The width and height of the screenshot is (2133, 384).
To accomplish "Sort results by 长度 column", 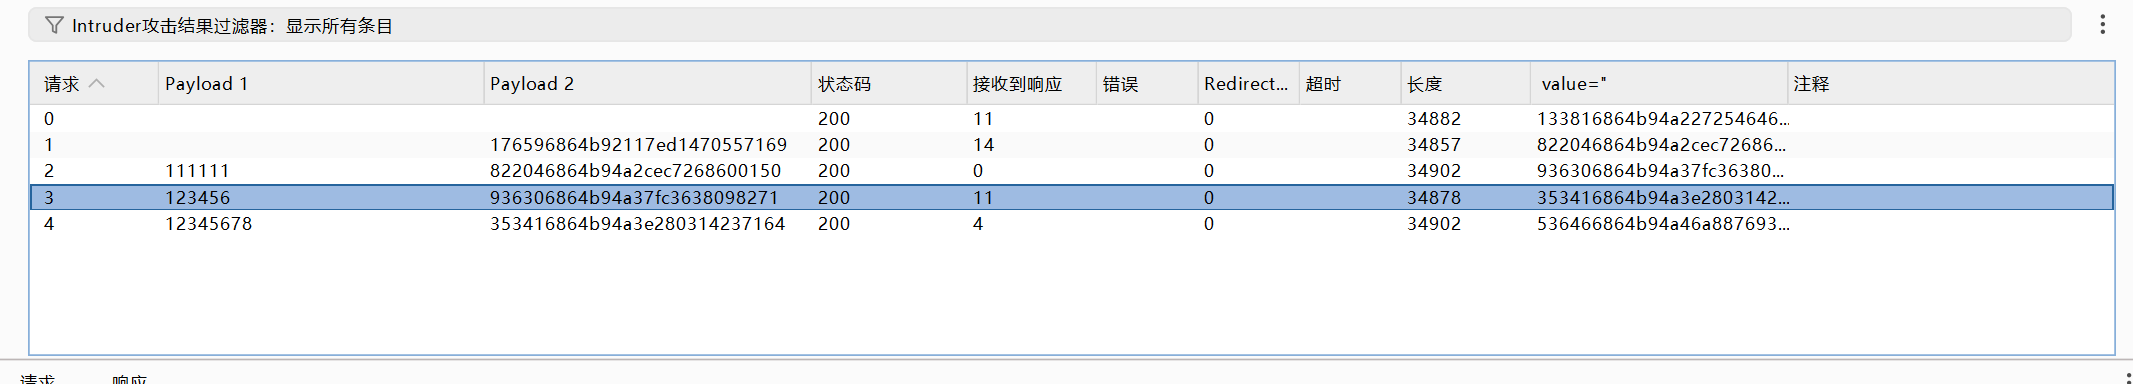I will 1466,84.
